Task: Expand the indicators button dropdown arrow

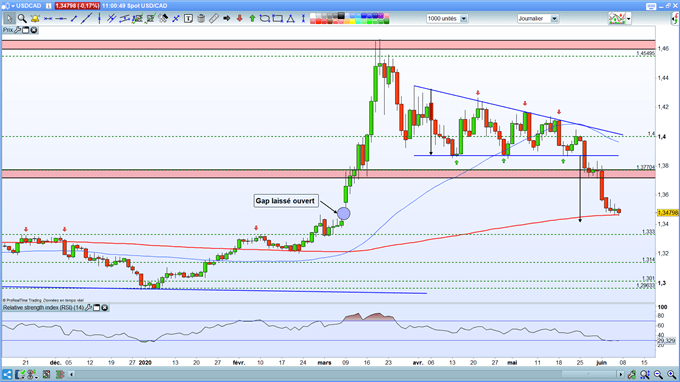Action: tap(629, 19)
